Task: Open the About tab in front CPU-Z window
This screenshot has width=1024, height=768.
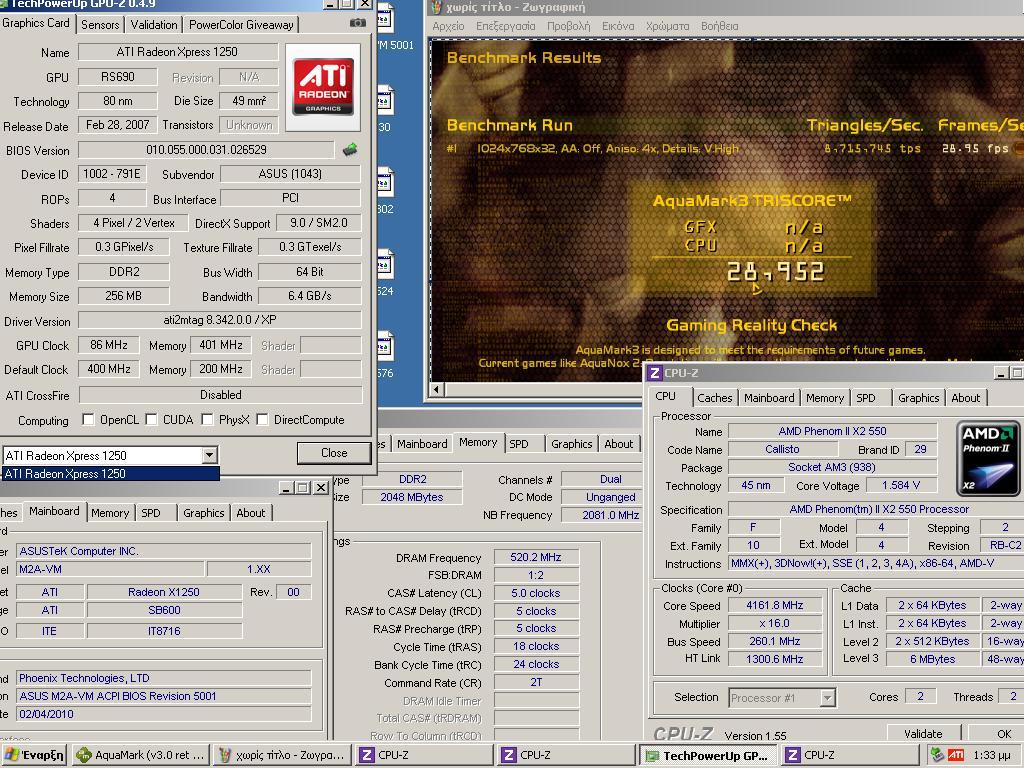Action: tap(965, 398)
